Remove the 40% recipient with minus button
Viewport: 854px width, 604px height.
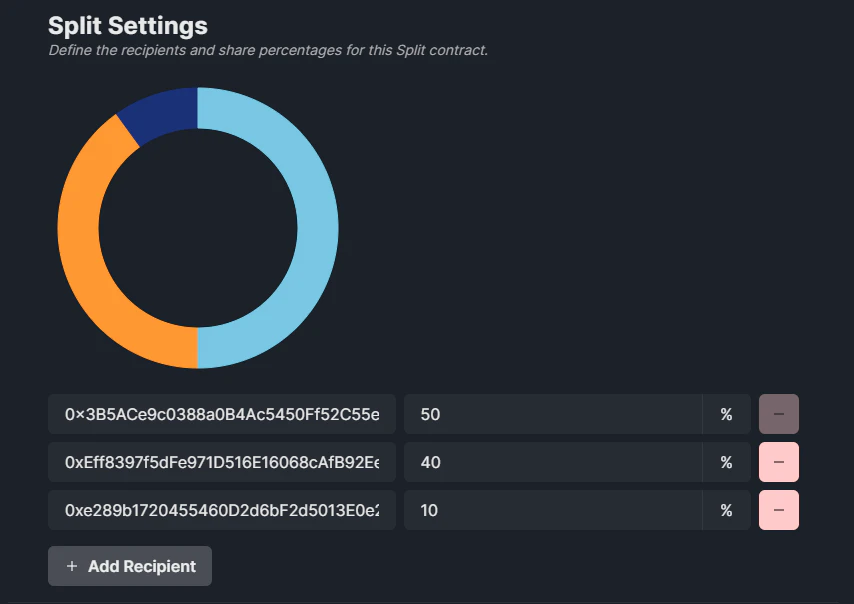779,462
